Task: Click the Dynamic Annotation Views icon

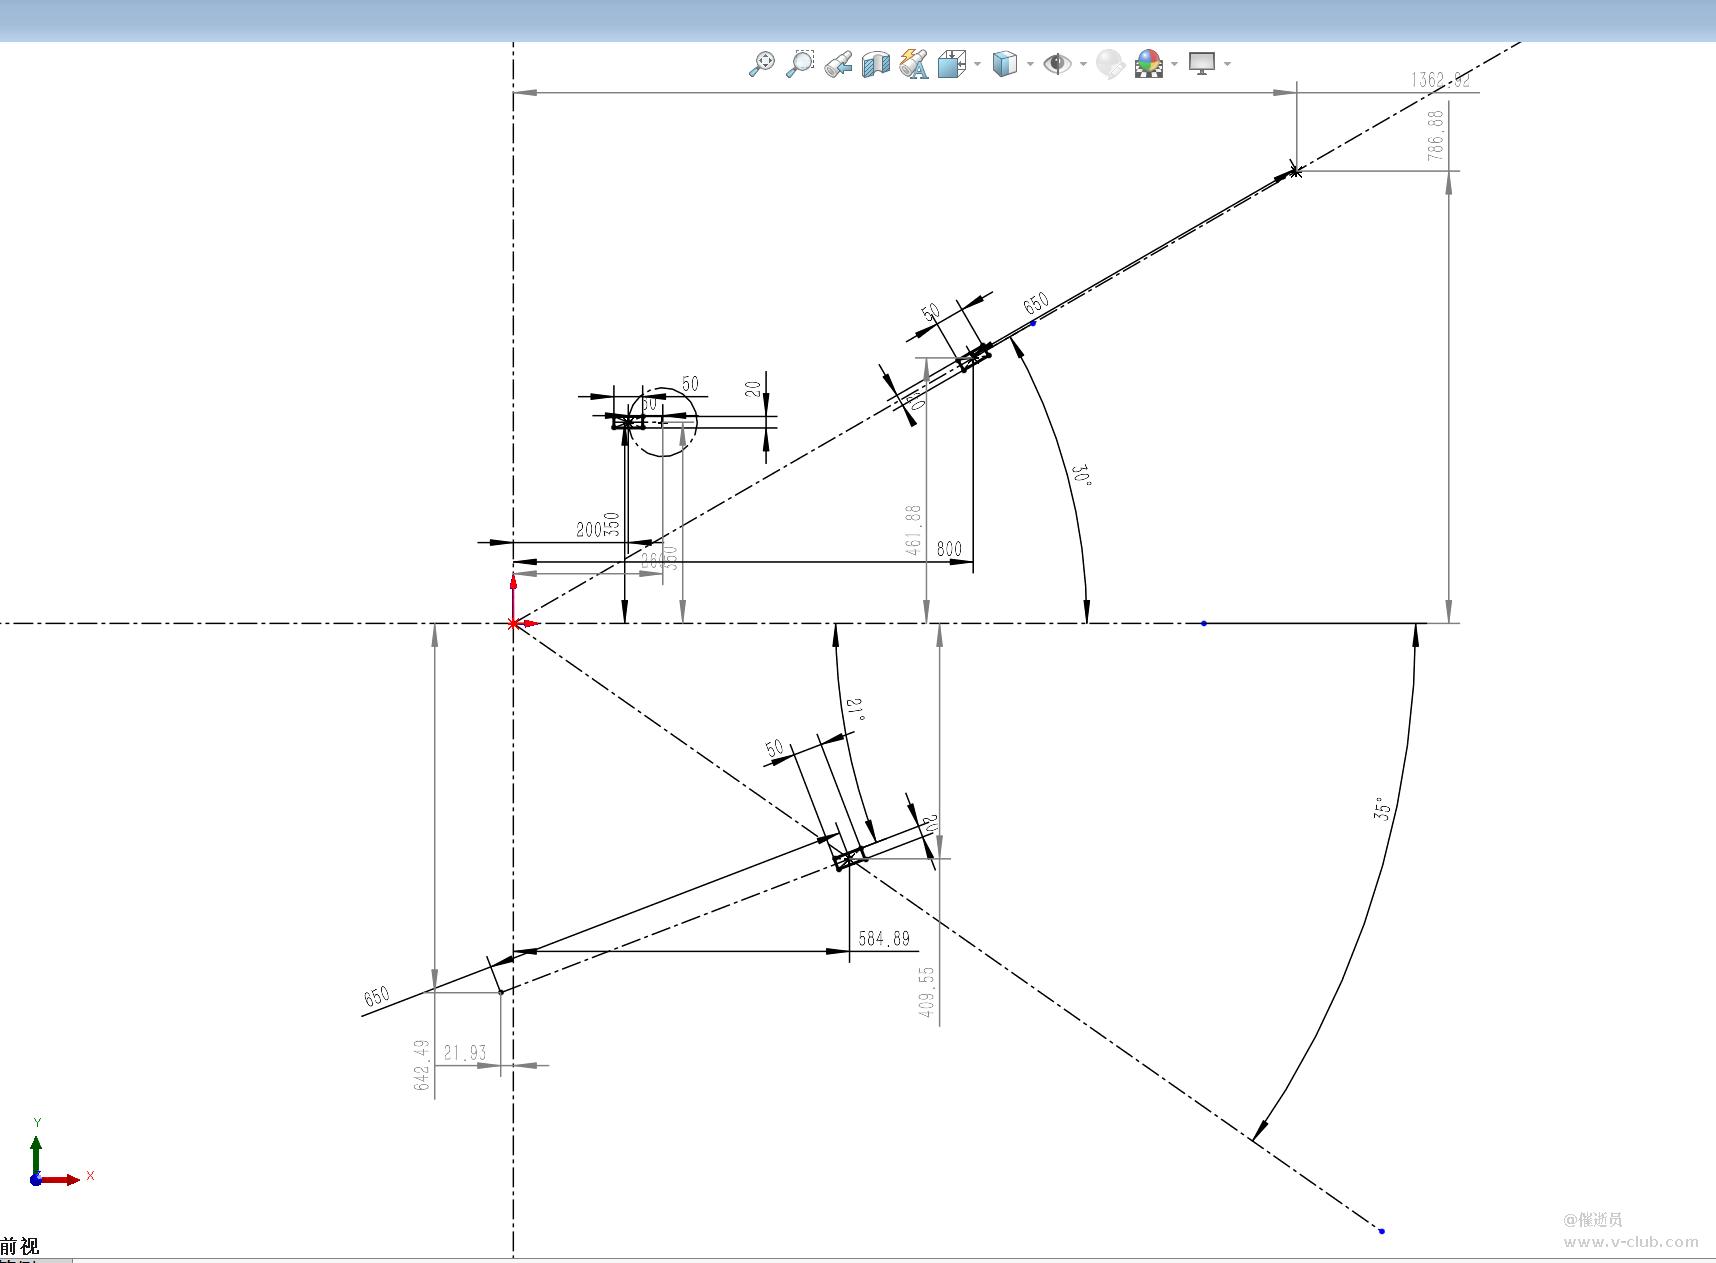Action: [913, 64]
